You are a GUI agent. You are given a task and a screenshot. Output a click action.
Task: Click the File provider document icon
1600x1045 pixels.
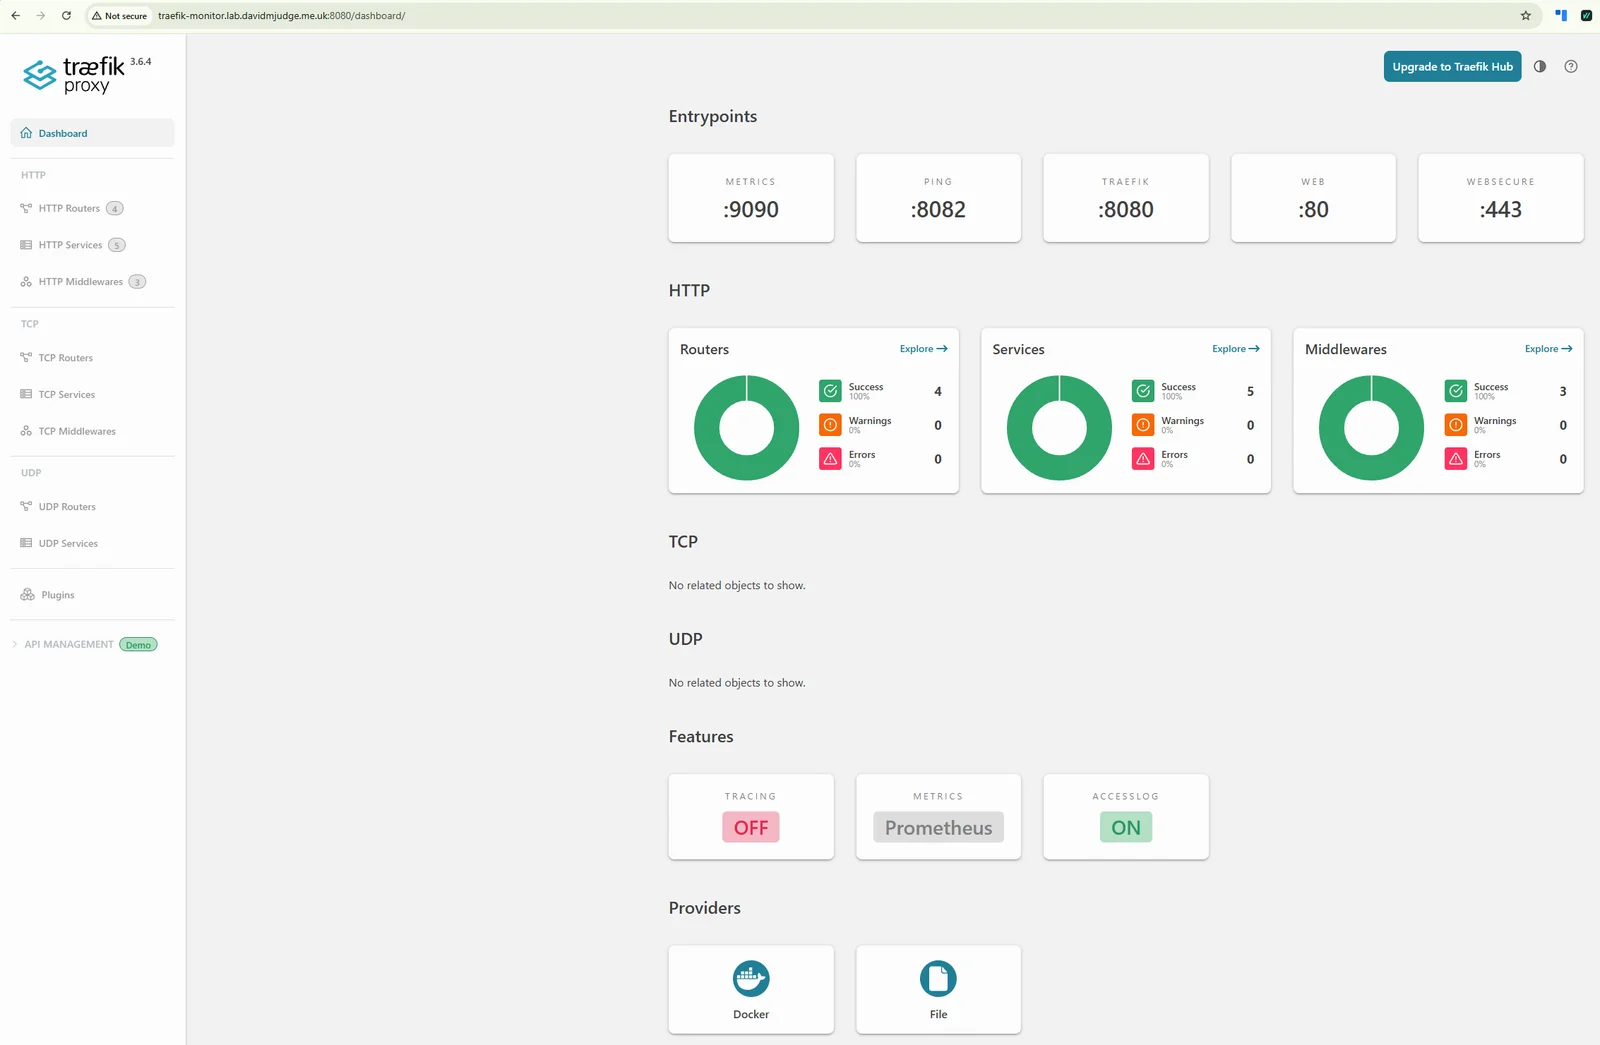938,978
